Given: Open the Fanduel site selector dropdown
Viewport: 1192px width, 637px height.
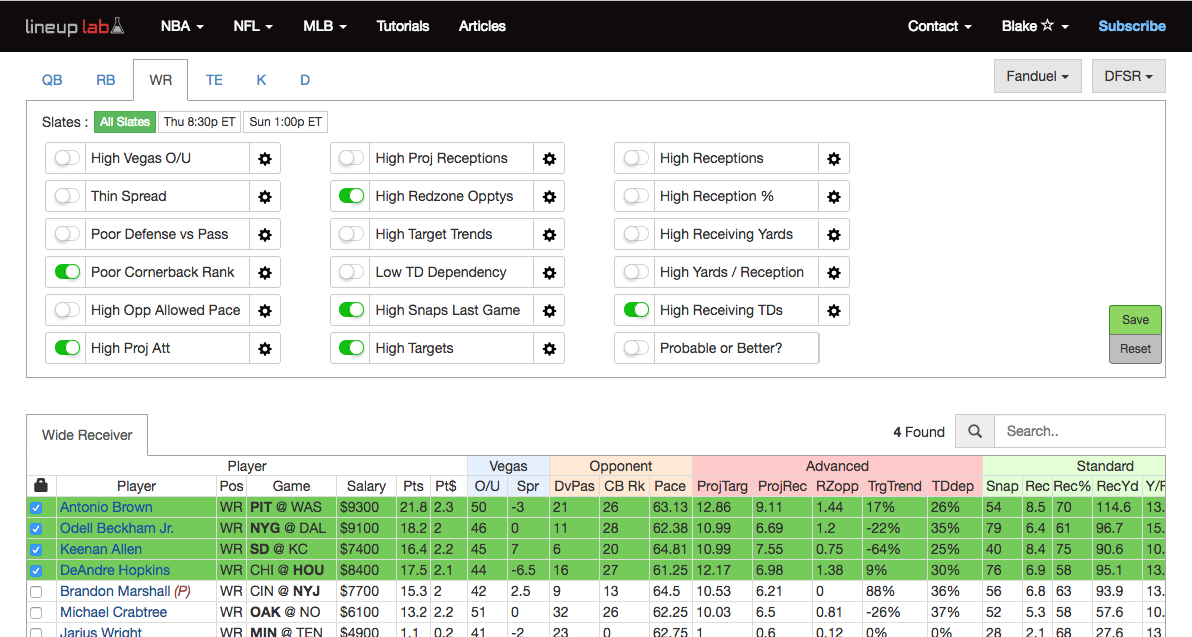Looking at the screenshot, I should (1038, 76).
